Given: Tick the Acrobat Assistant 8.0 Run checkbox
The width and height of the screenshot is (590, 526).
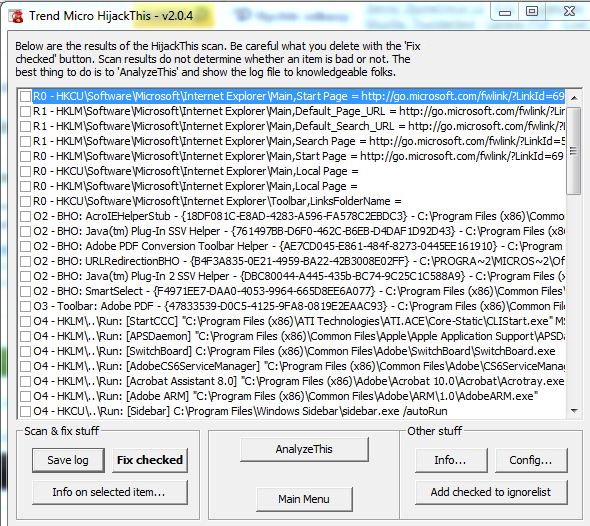Looking at the screenshot, I should coord(25,382).
